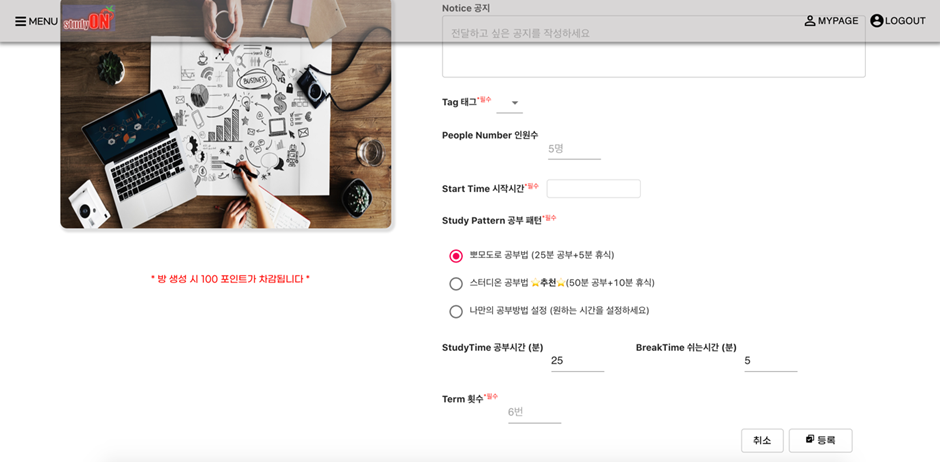Open the People Number 5명 selector

click(x=574, y=149)
